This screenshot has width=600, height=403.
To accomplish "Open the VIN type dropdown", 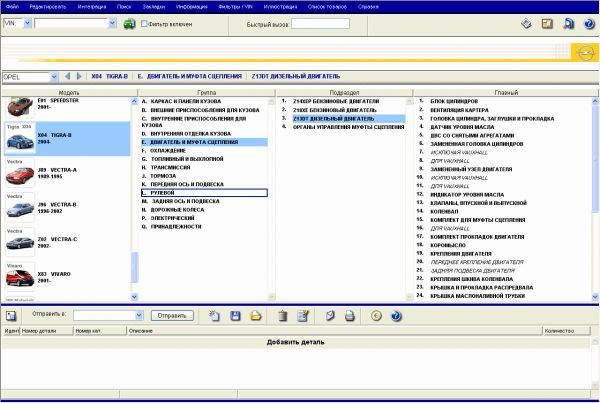I will (x=28, y=23).
